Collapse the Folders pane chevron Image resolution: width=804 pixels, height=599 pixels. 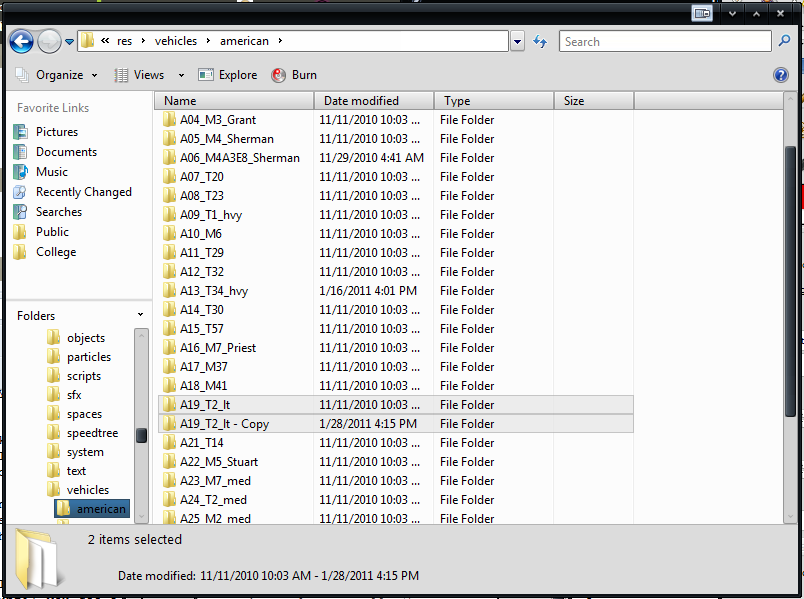(x=140, y=314)
